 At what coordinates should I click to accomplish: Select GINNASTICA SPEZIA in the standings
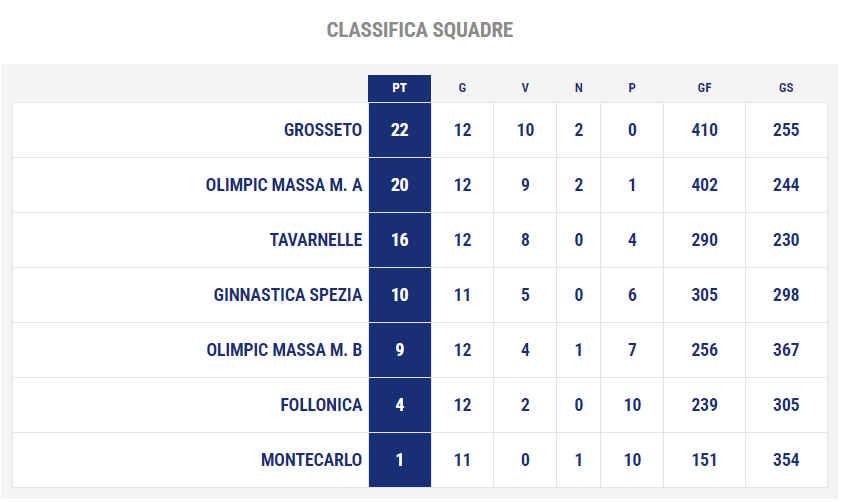pyautogui.click(x=288, y=295)
